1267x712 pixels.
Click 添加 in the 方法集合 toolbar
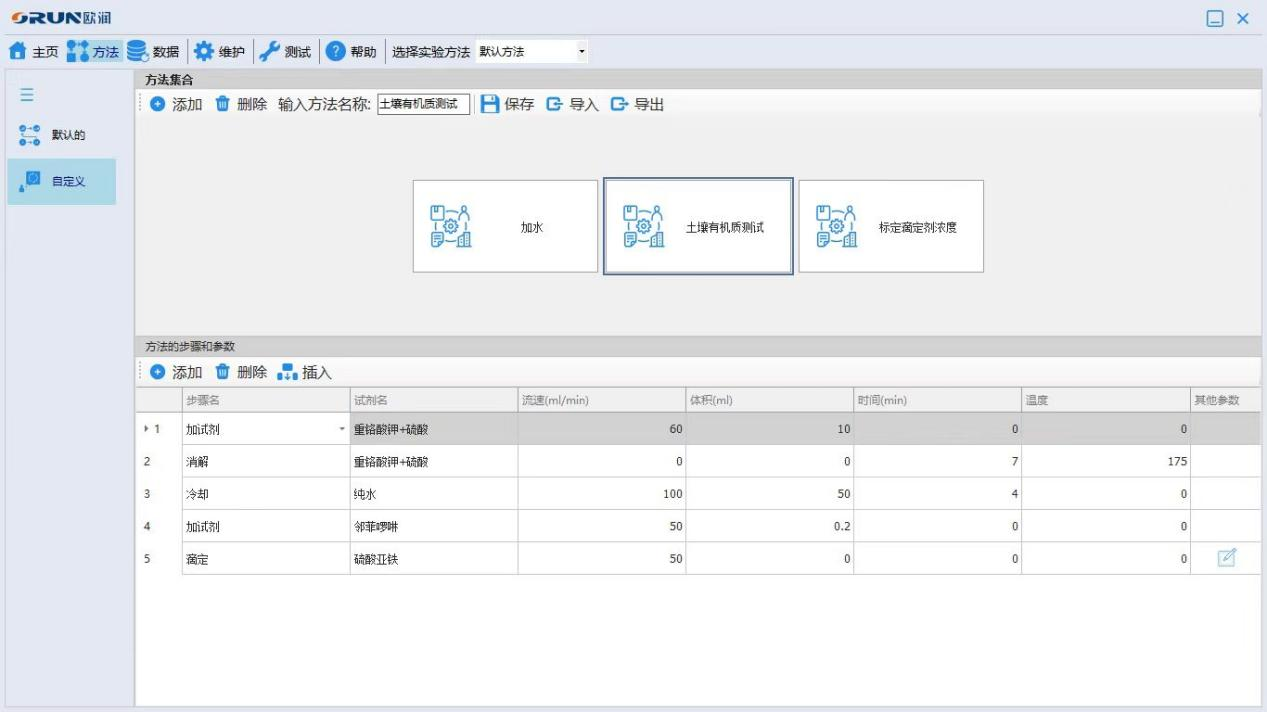(176, 104)
